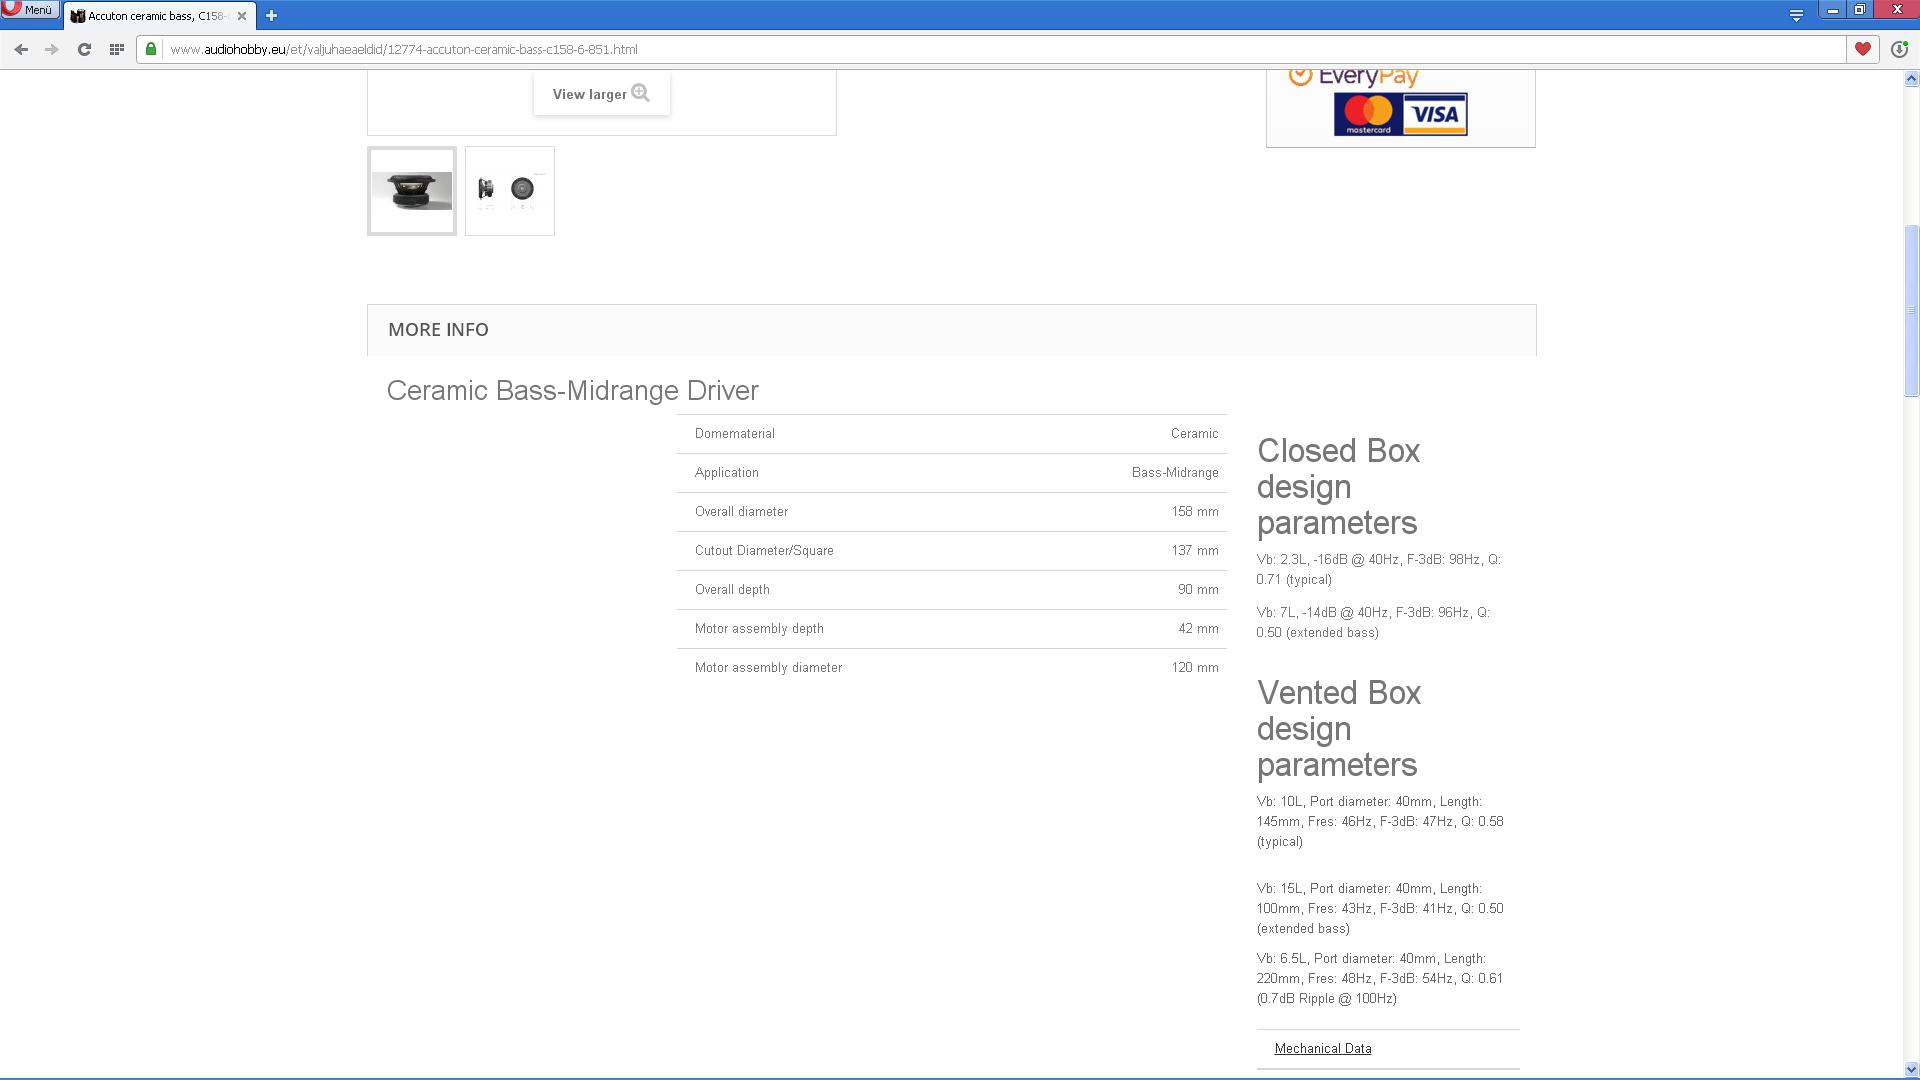The image size is (1920, 1080).
Task: Click the scrollbar up arrow
Action: [x=1911, y=79]
